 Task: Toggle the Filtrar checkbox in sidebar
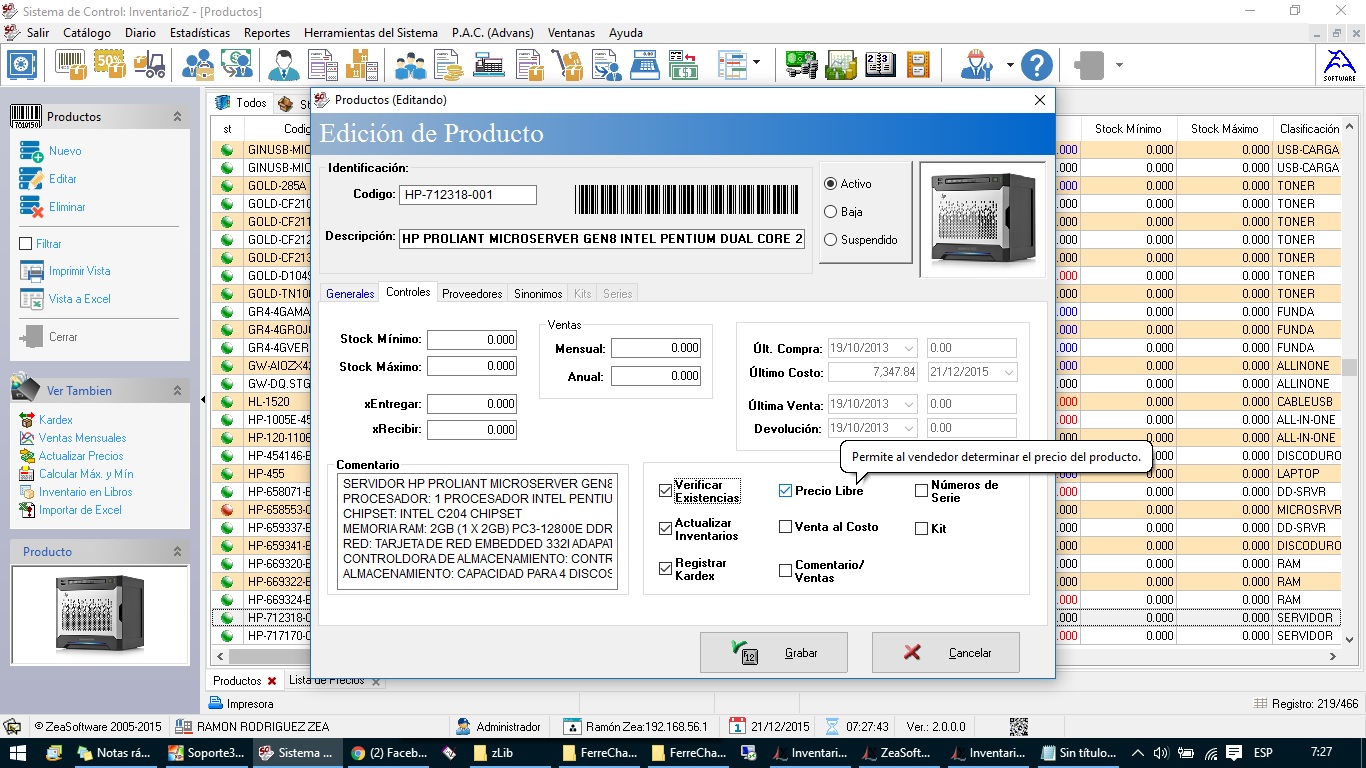point(27,244)
